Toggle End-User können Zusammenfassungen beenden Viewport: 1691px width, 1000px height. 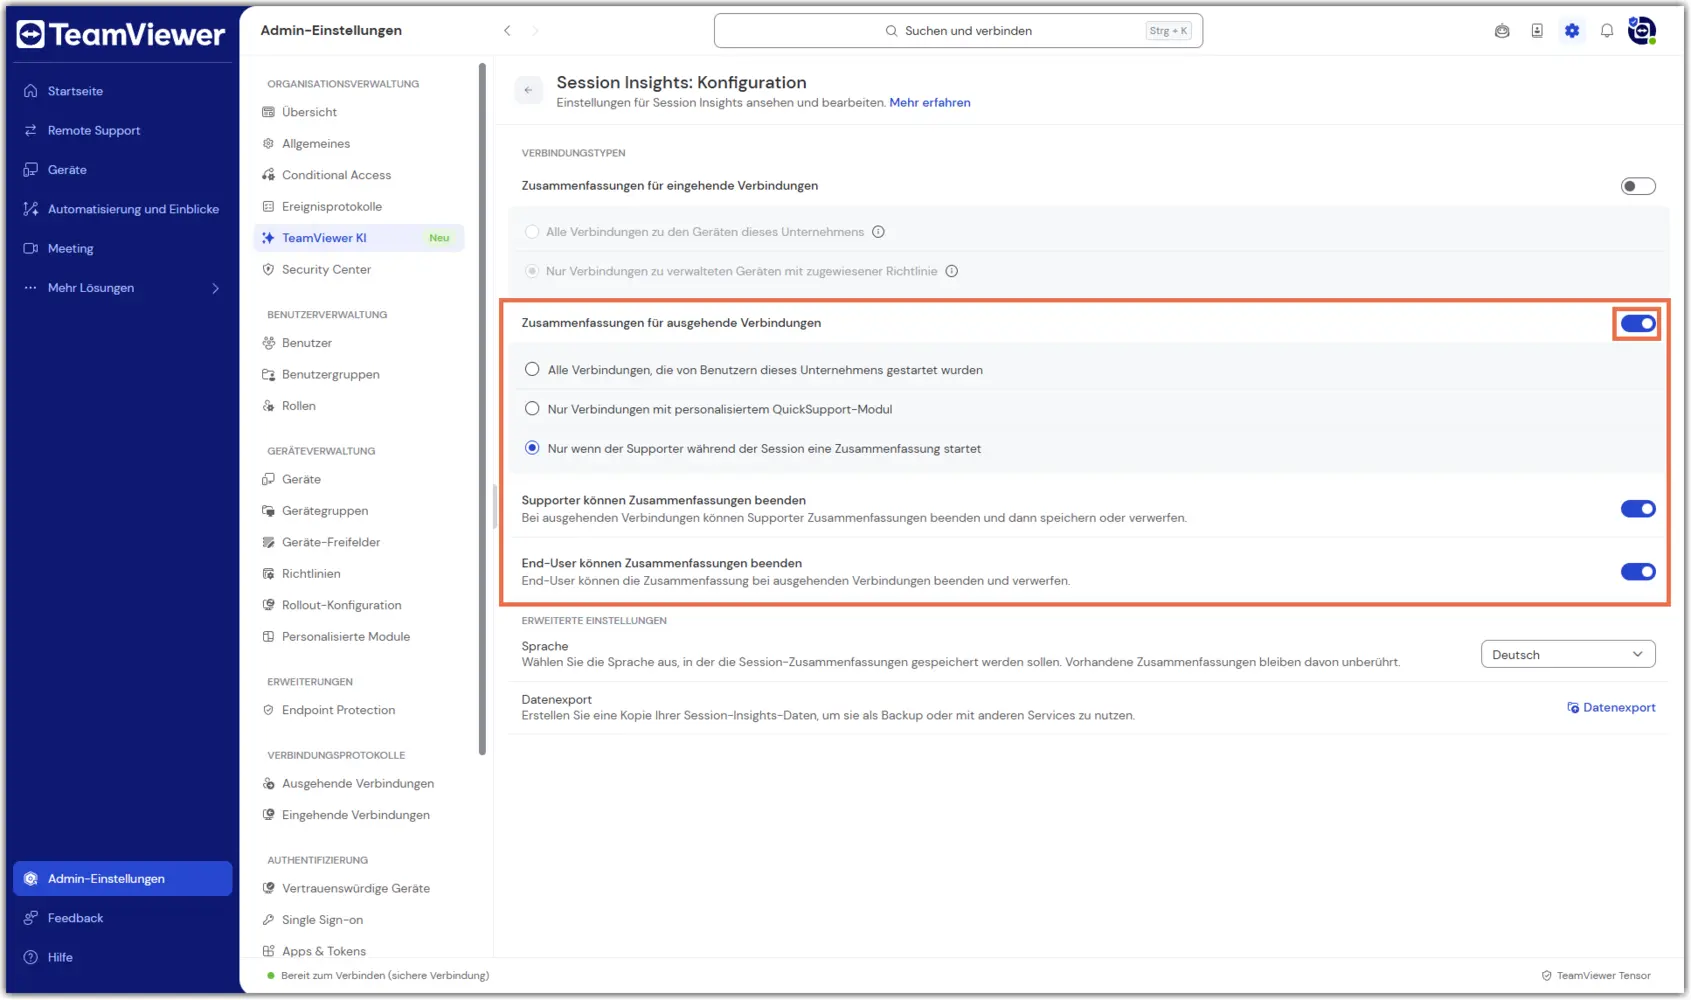tap(1638, 572)
